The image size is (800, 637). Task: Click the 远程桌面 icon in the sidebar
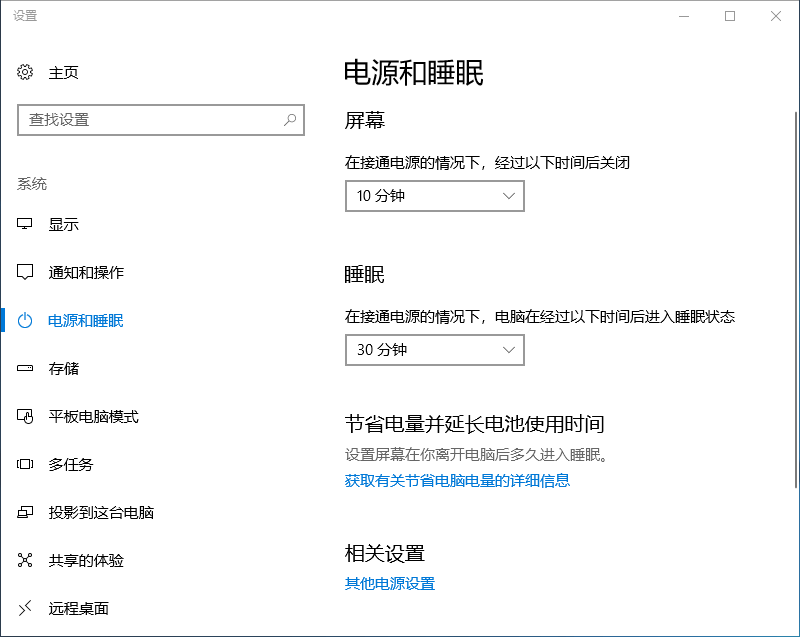[x=26, y=608]
